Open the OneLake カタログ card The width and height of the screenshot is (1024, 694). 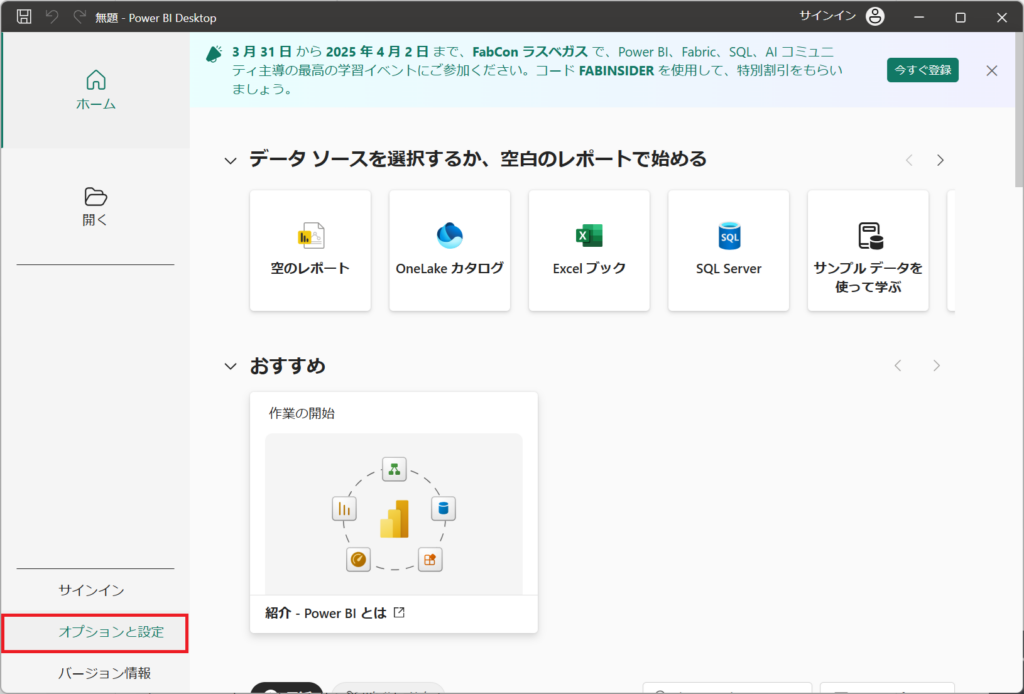(x=449, y=251)
